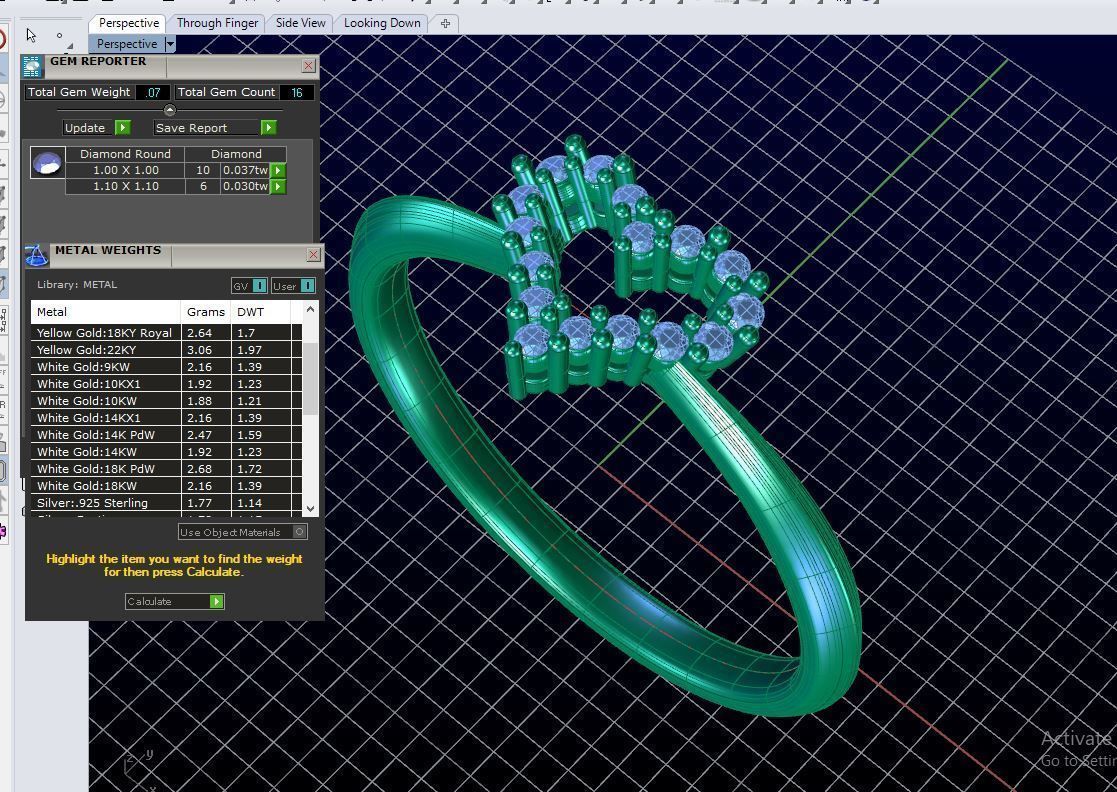Sort by the Grams column header
The image size is (1117, 792).
pos(206,312)
